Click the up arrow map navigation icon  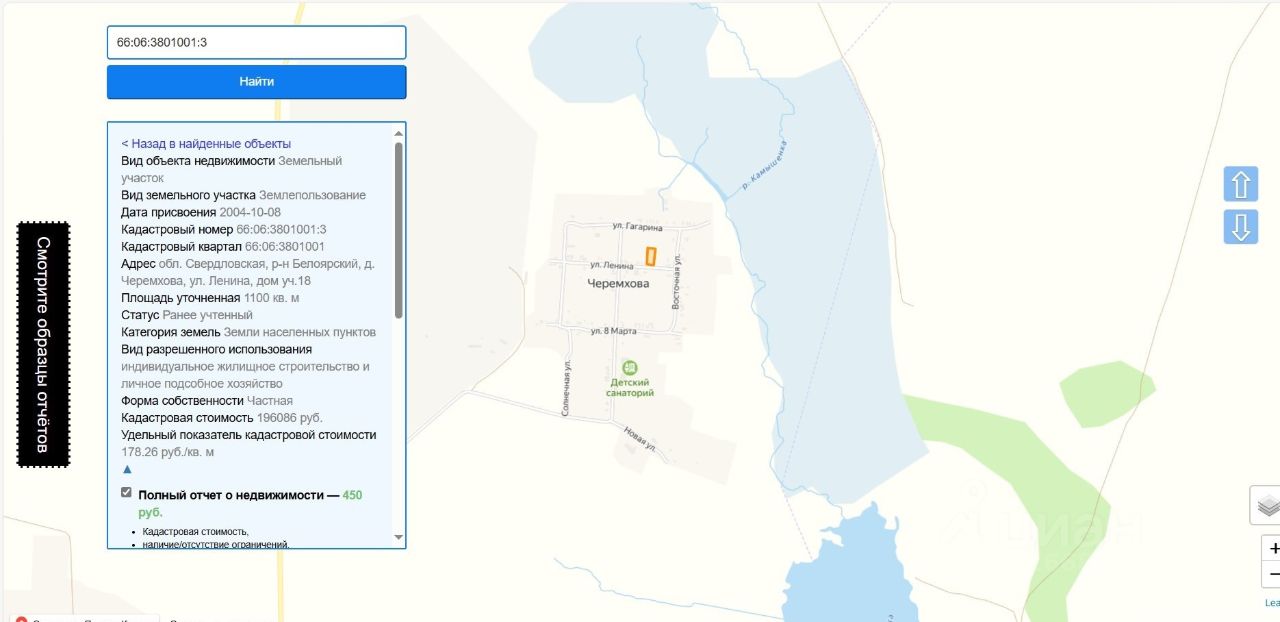1240,185
